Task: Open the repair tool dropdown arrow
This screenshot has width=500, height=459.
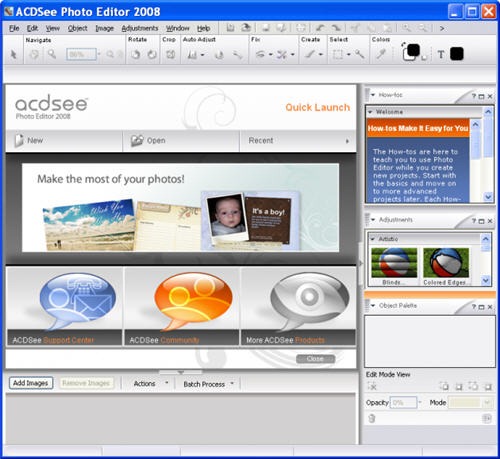Action: (x=292, y=55)
